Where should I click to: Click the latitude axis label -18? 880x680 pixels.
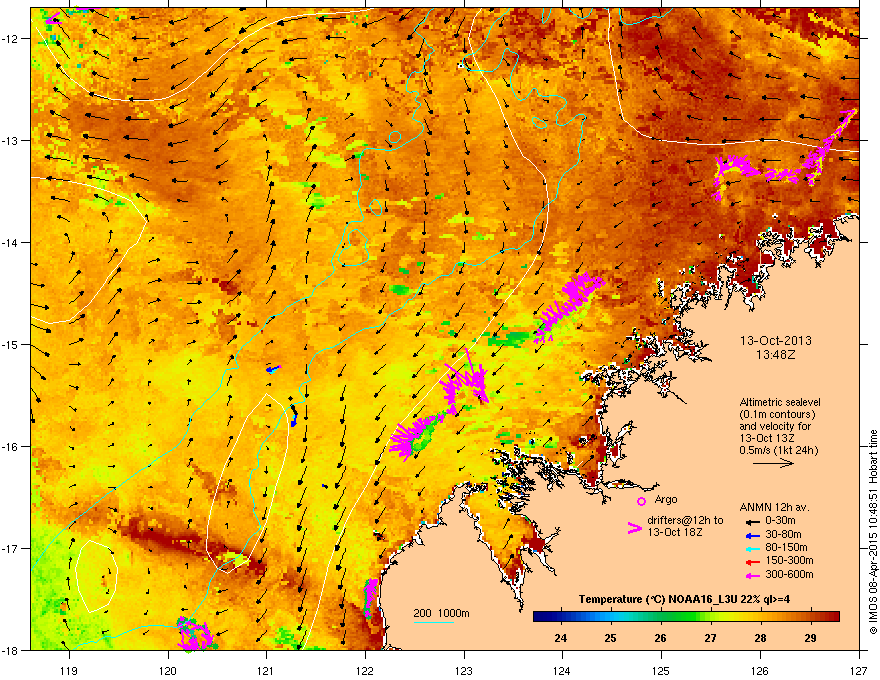[x=11, y=650]
